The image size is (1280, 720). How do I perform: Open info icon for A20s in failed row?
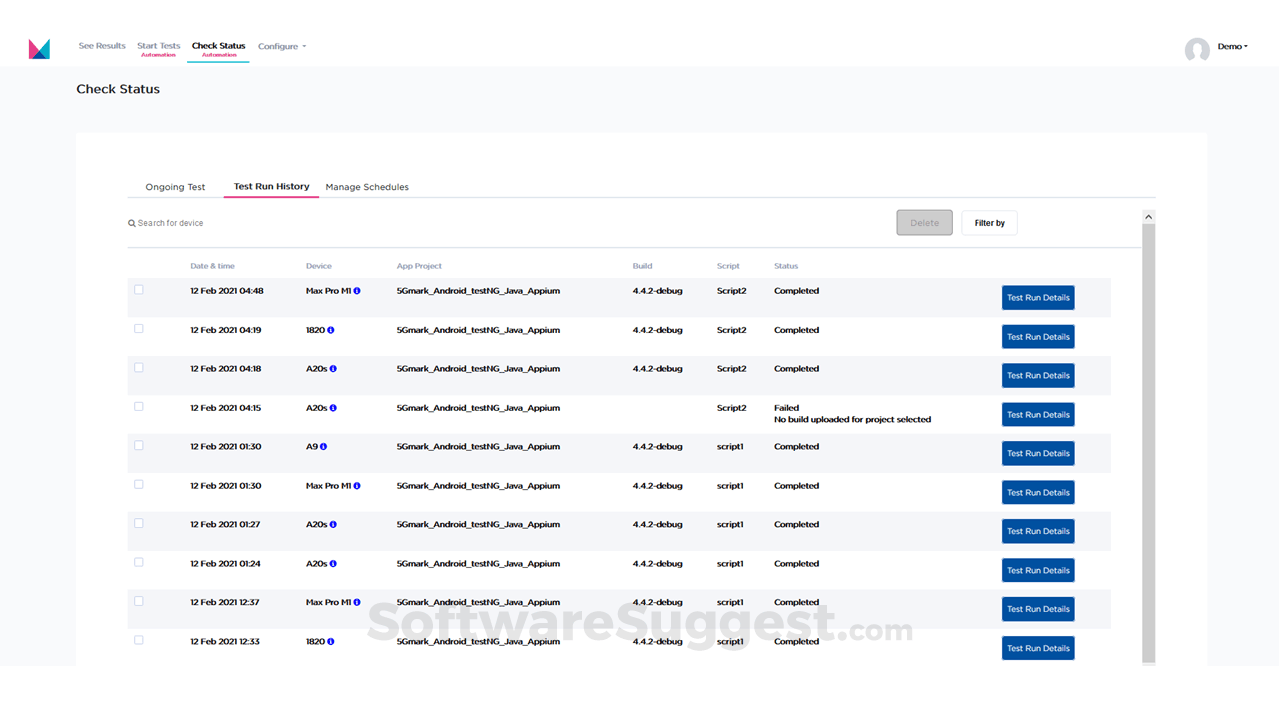click(334, 407)
